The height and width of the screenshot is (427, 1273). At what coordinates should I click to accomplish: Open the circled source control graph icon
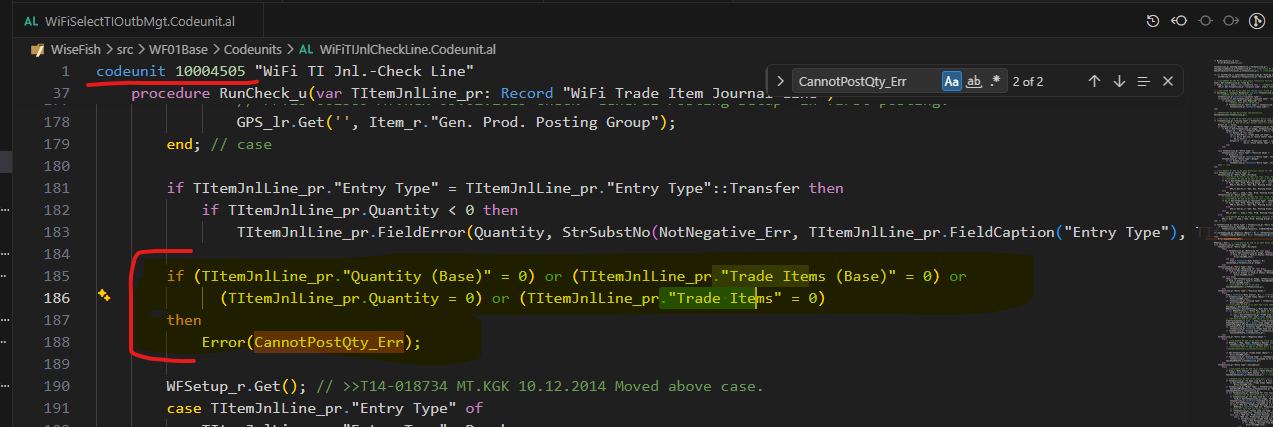tap(1255, 20)
